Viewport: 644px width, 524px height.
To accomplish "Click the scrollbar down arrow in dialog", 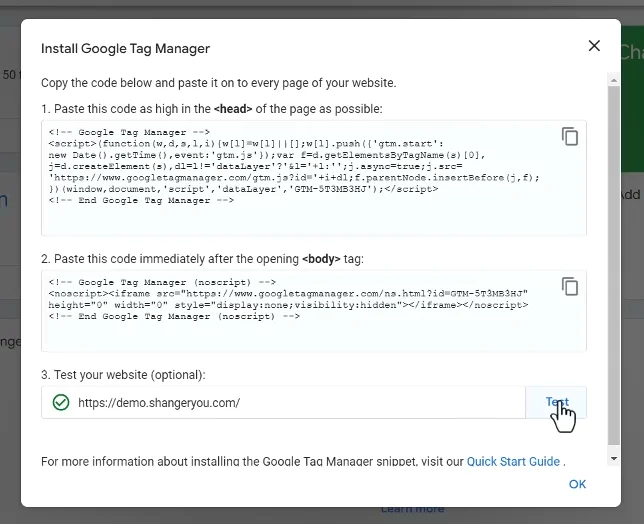I will point(614,459).
